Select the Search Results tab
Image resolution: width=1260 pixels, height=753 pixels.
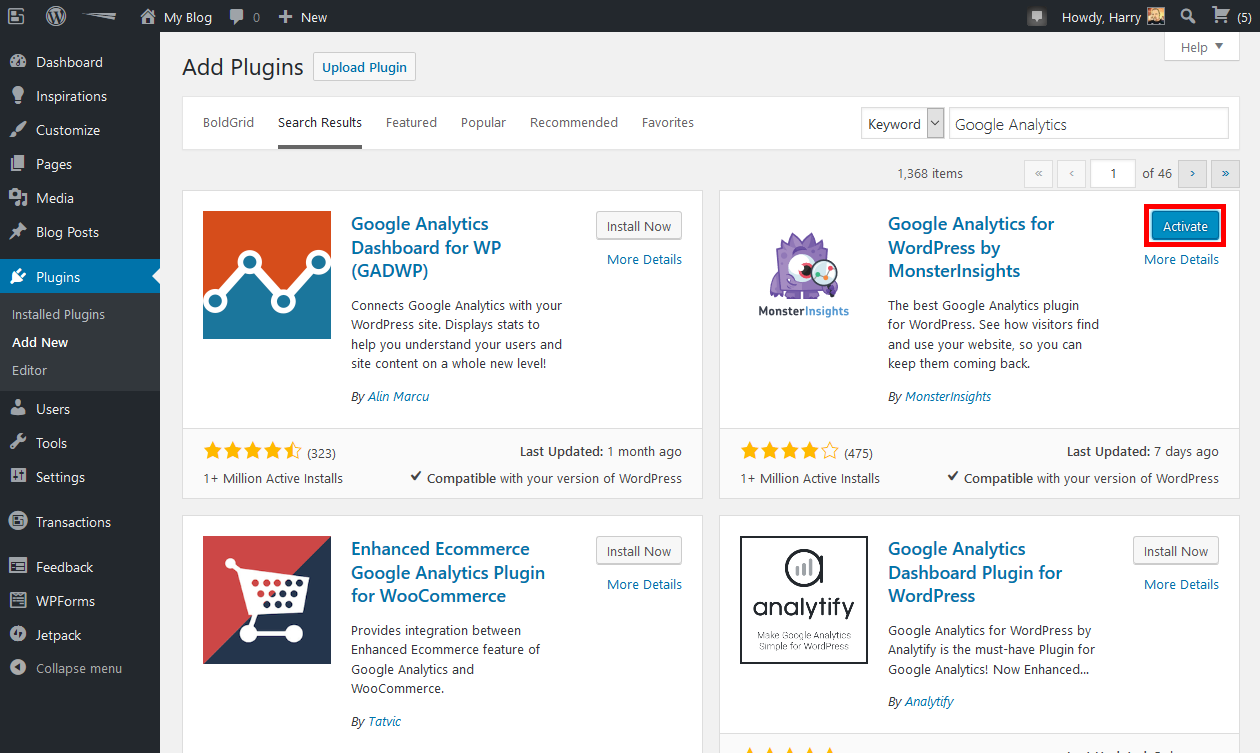[x=320, y=122]
